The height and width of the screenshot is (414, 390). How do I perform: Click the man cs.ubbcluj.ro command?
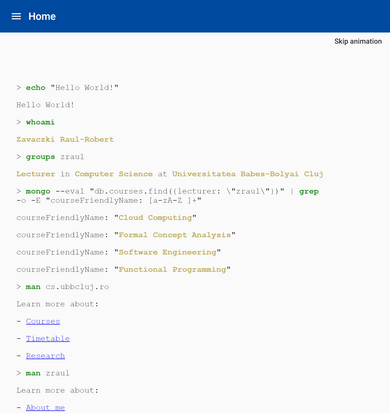[67, 287]
